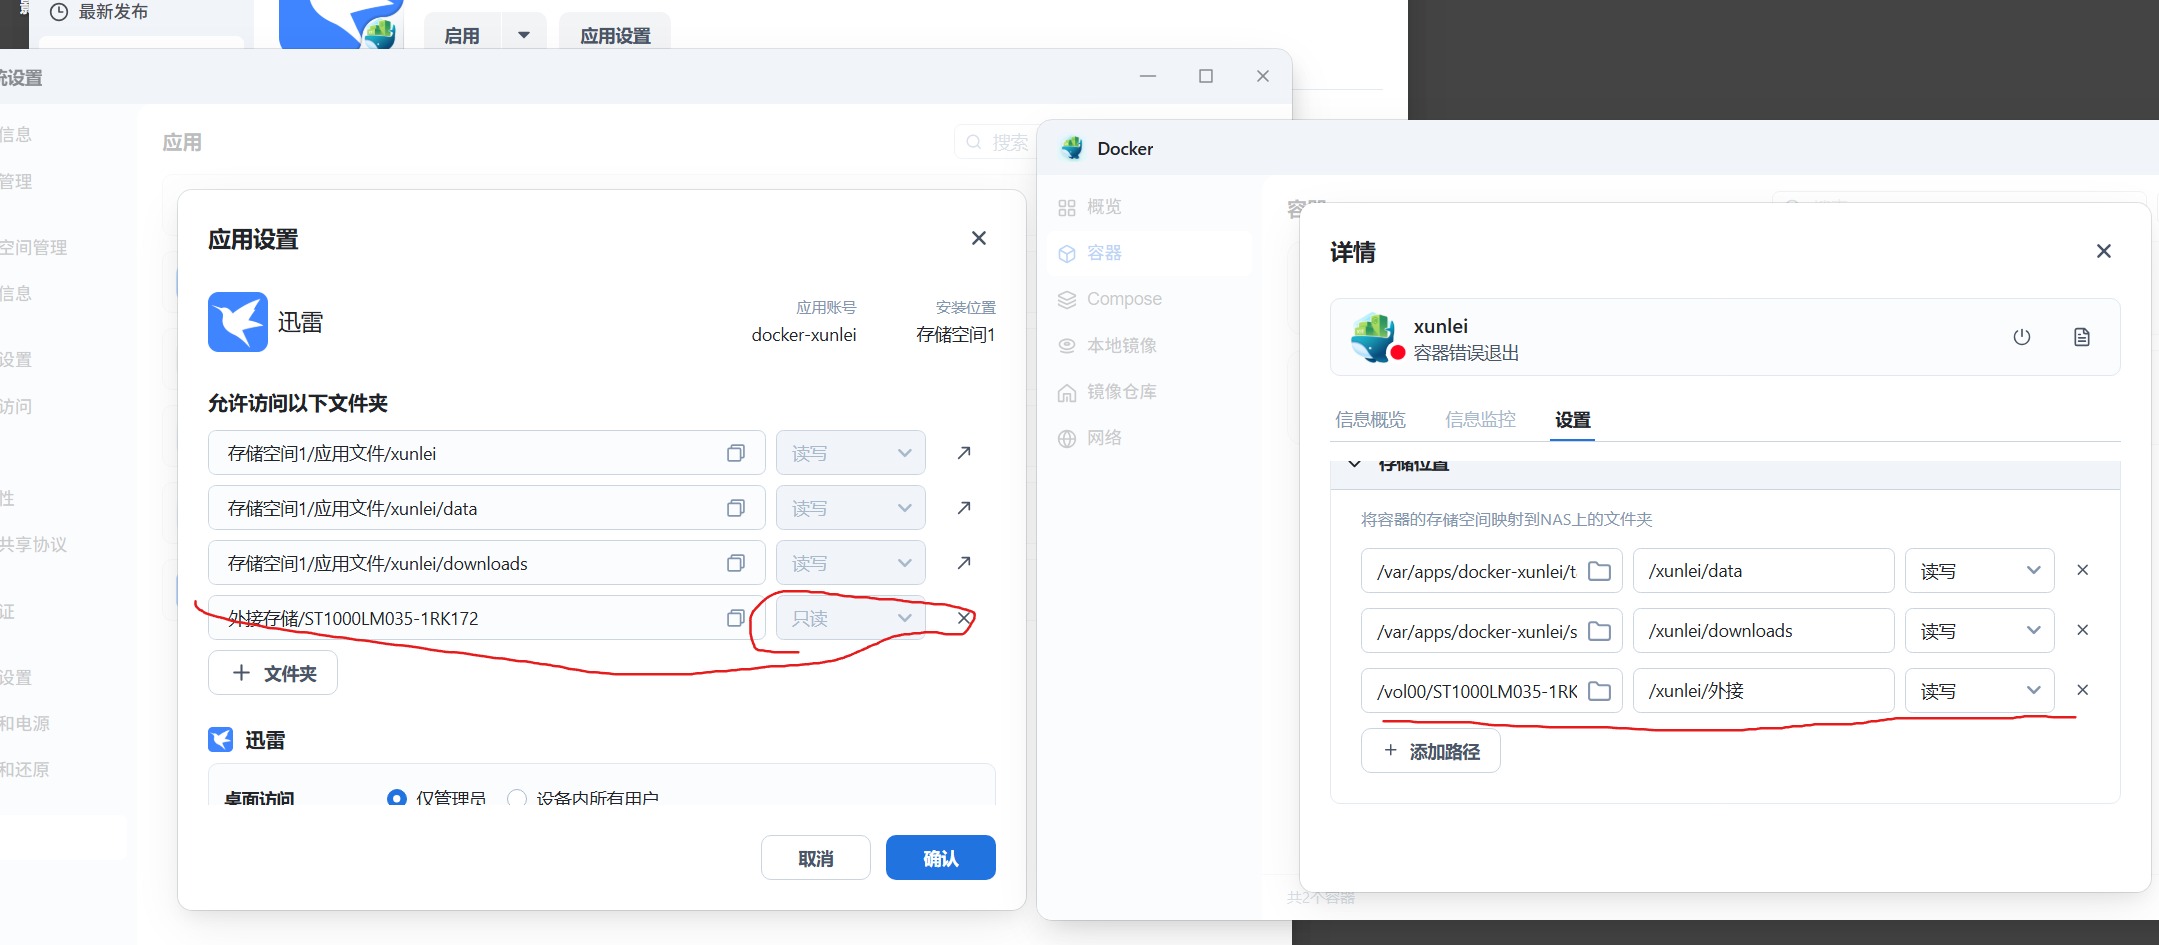Click the /xunlei/downloads container path field

pos(1763,631)
